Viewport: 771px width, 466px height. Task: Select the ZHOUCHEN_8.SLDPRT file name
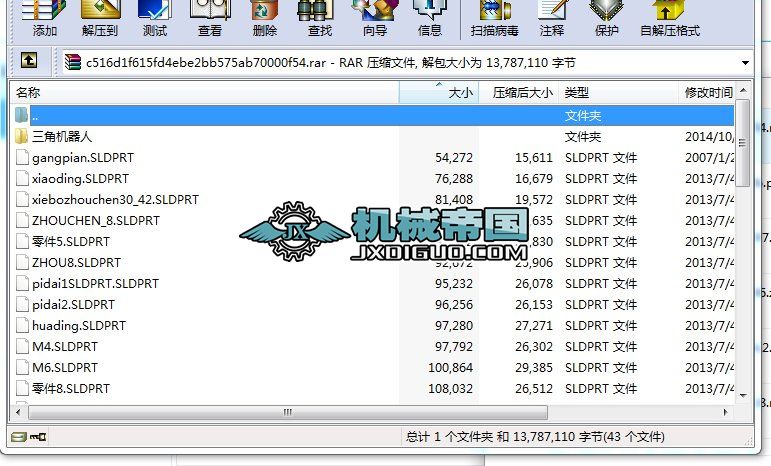(96, 221)
